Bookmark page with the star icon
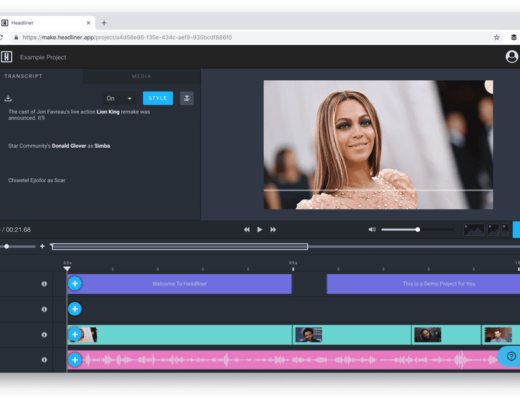Viewport: 520px width, 400px height. pos(497,37)
